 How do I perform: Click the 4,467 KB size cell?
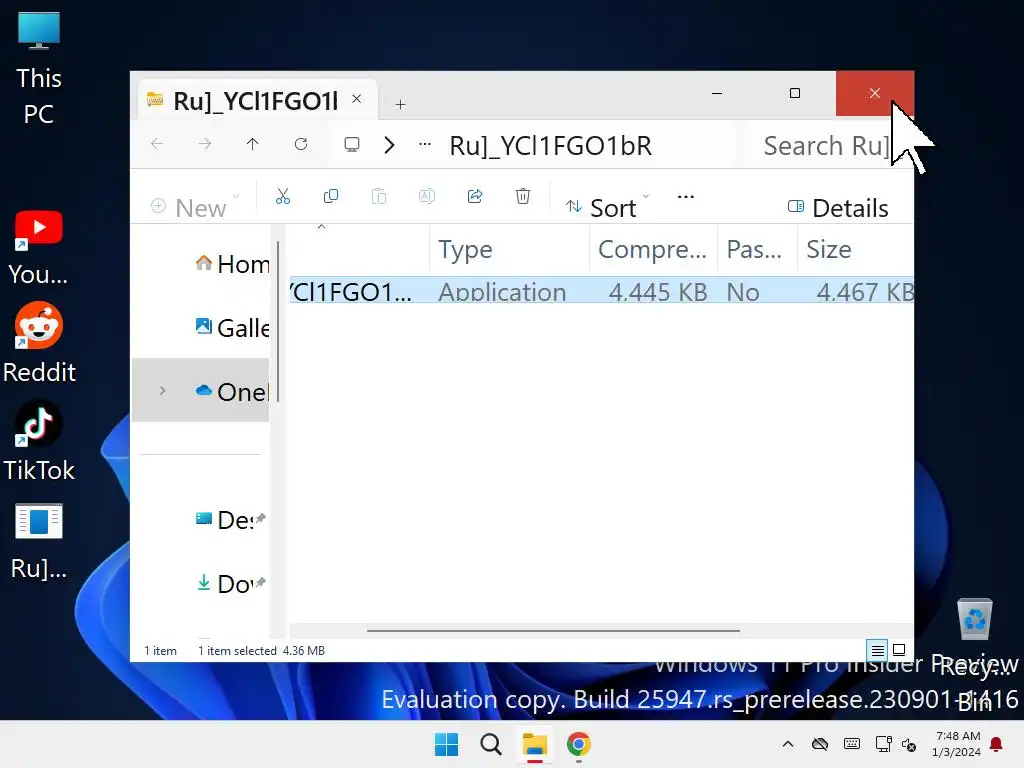point(865,291)
